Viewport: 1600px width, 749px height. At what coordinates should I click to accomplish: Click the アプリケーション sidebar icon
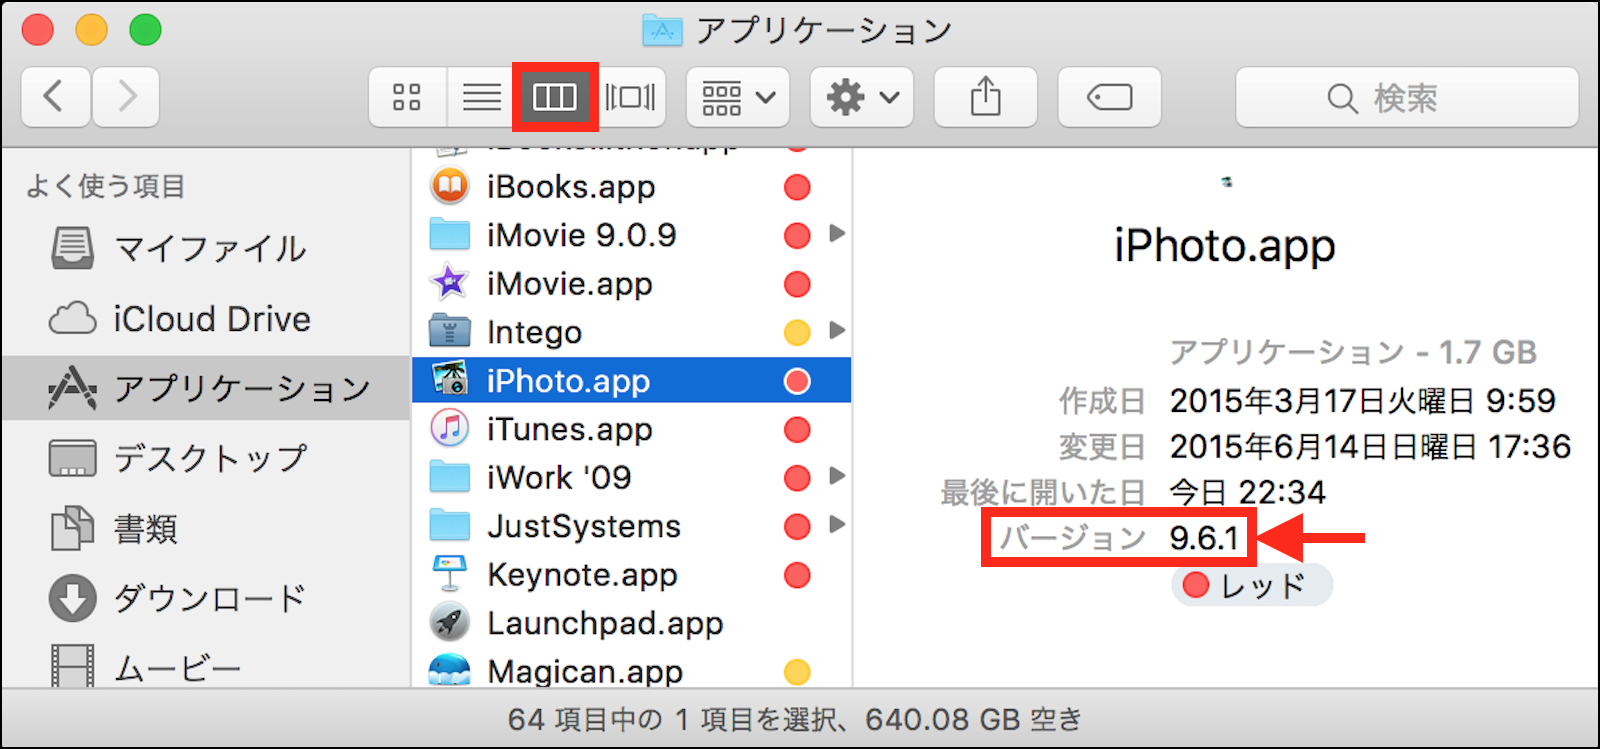pyautogui.click(x=73, y=388)
